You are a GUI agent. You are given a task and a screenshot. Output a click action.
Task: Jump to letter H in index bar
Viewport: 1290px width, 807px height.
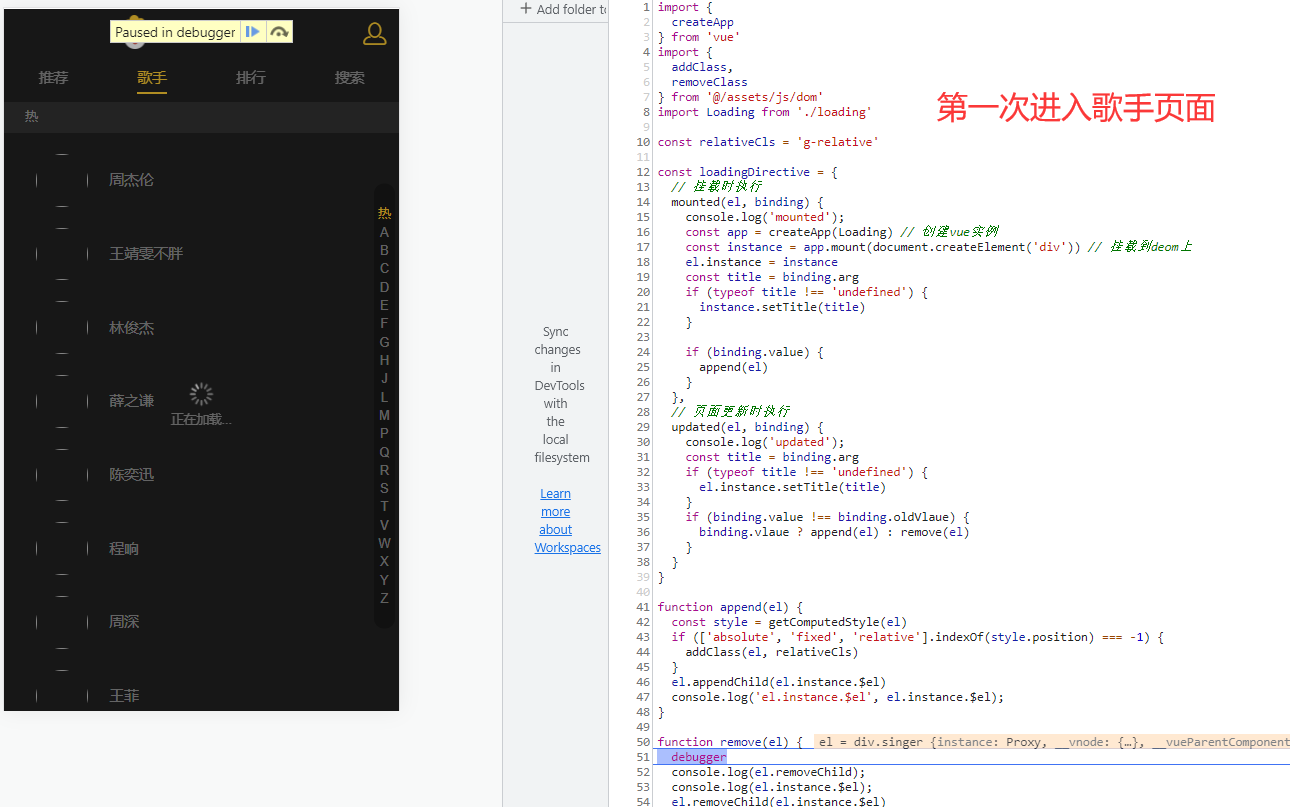pos(384,360)
